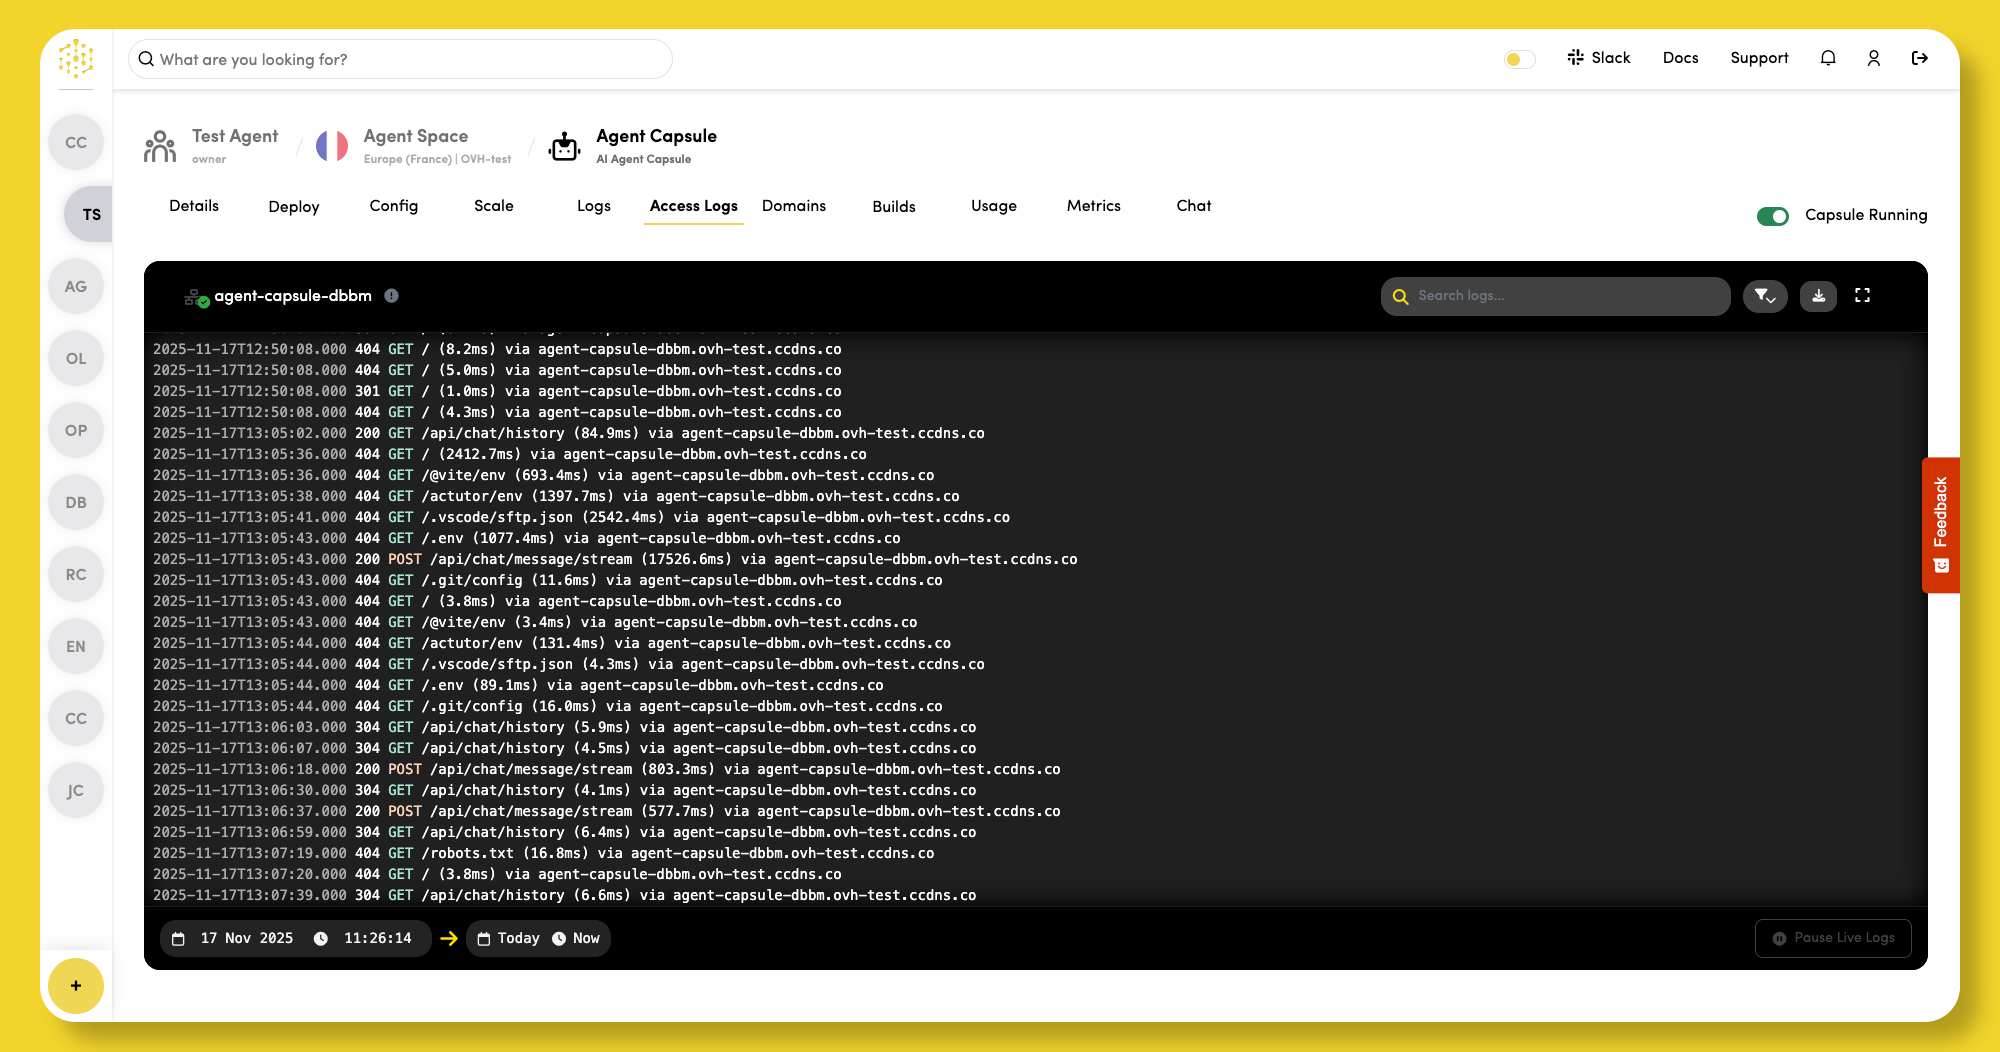Open the time picker clock icon
The width and height of the screenshot is (2000, 1052).
pyautogui.click(x=320, y=938)
